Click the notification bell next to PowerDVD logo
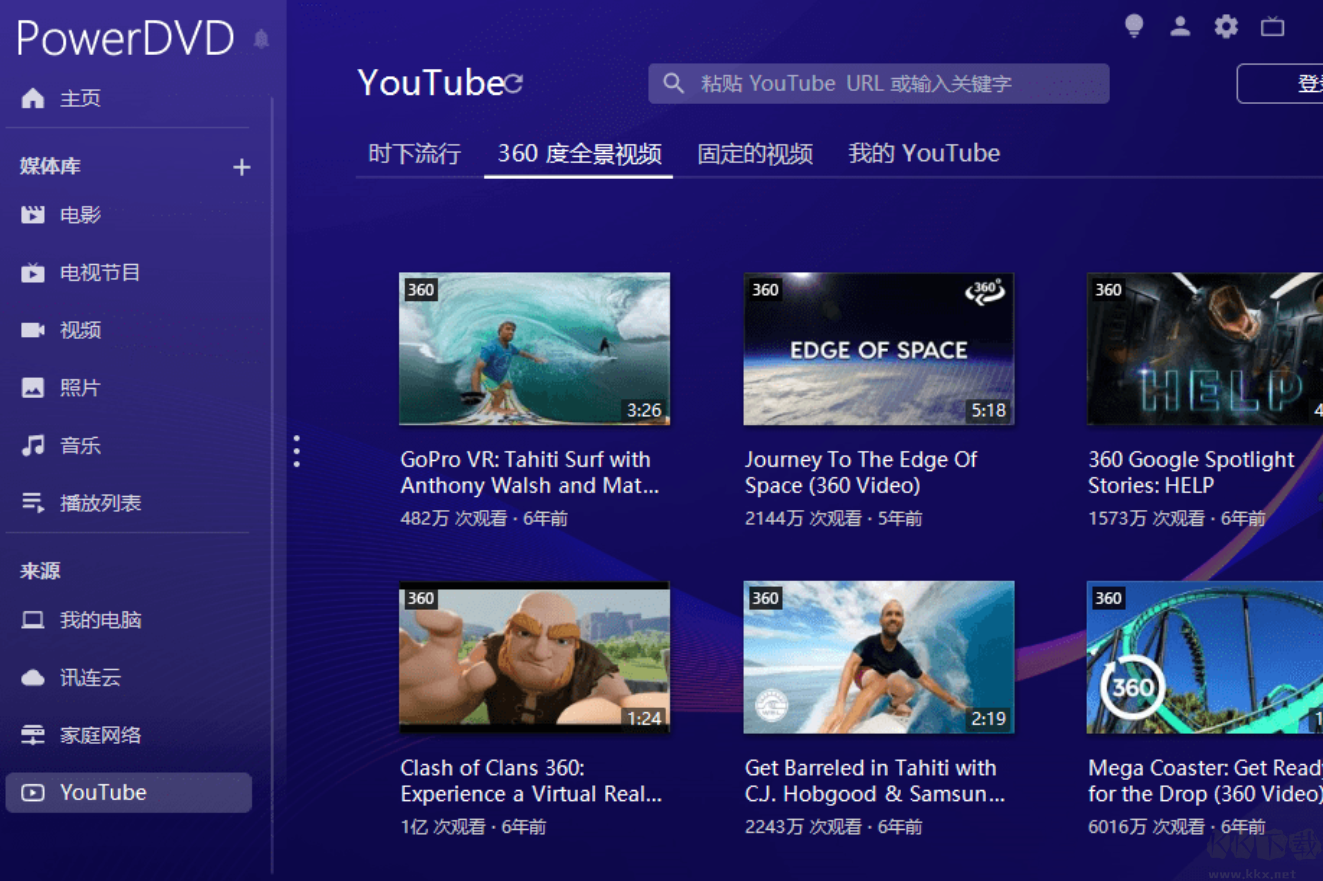The image size is (1323, 881). [x=262, y=39]
